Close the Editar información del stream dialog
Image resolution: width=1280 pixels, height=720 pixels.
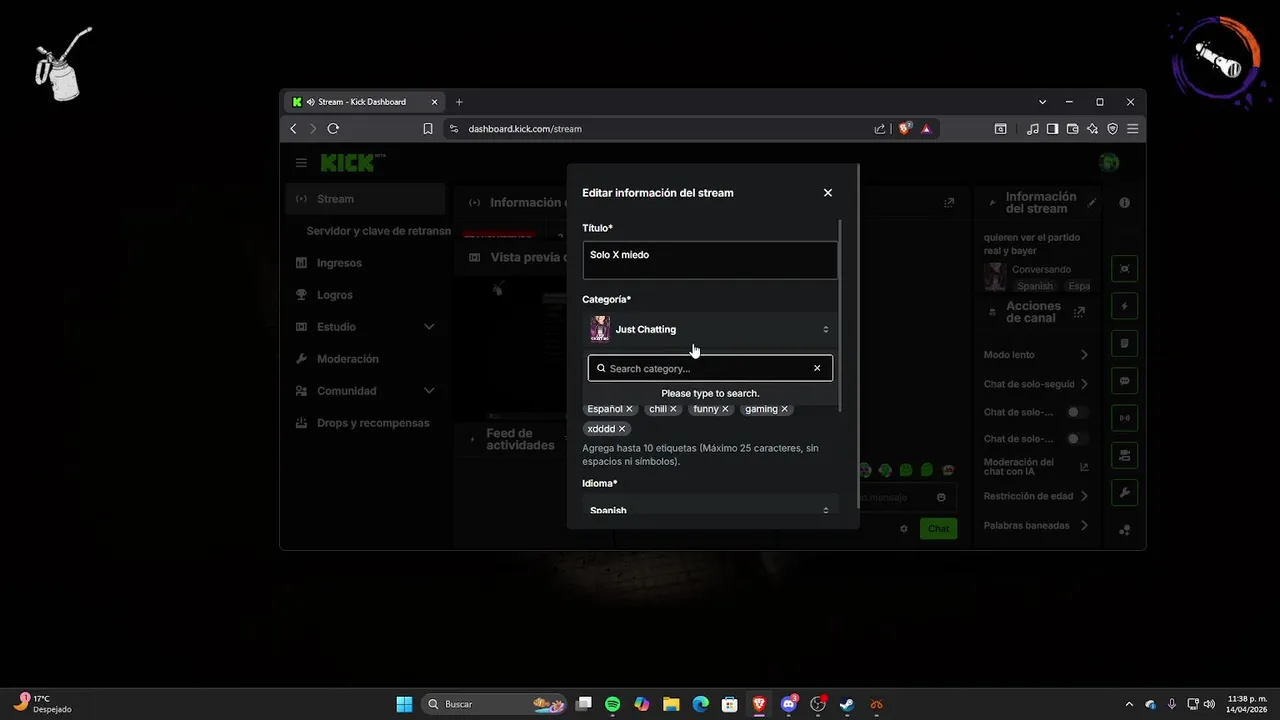[x=827, y=193]
